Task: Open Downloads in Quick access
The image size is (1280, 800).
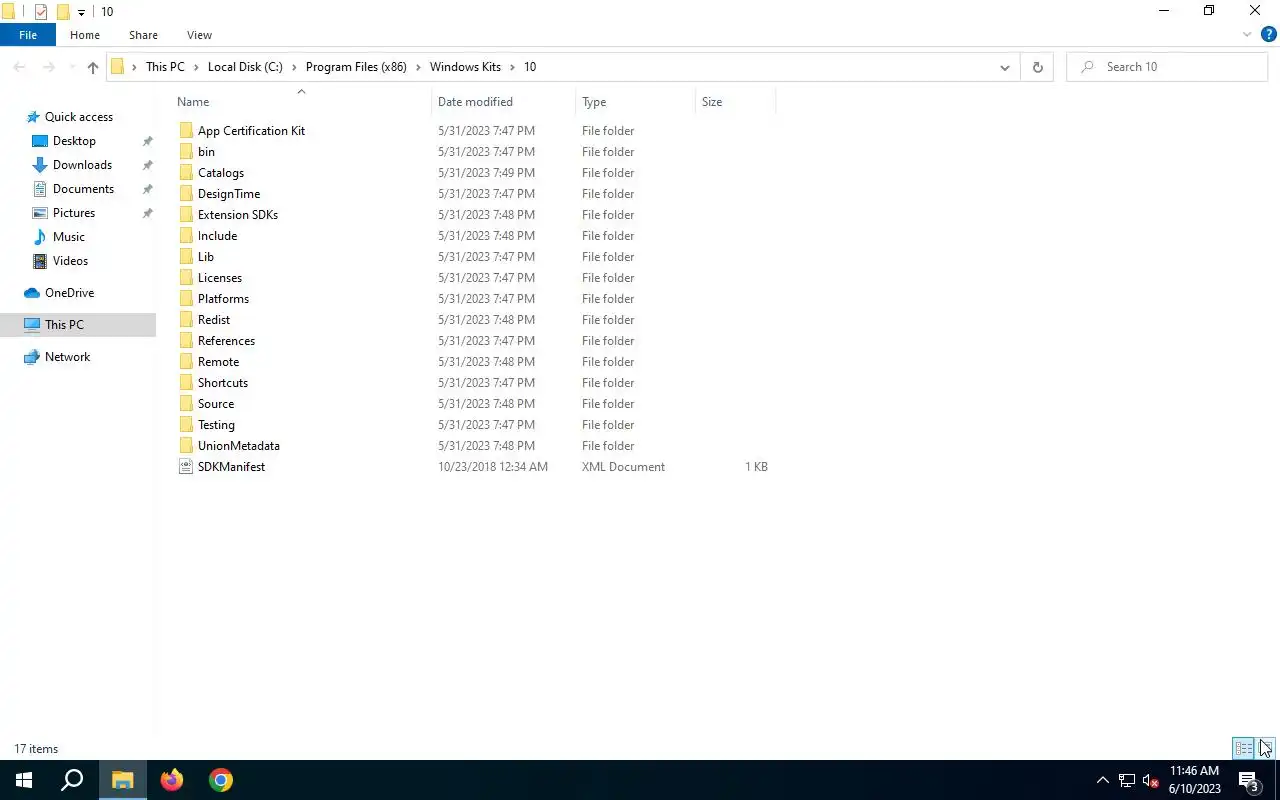Action: [x=82, y=165]
